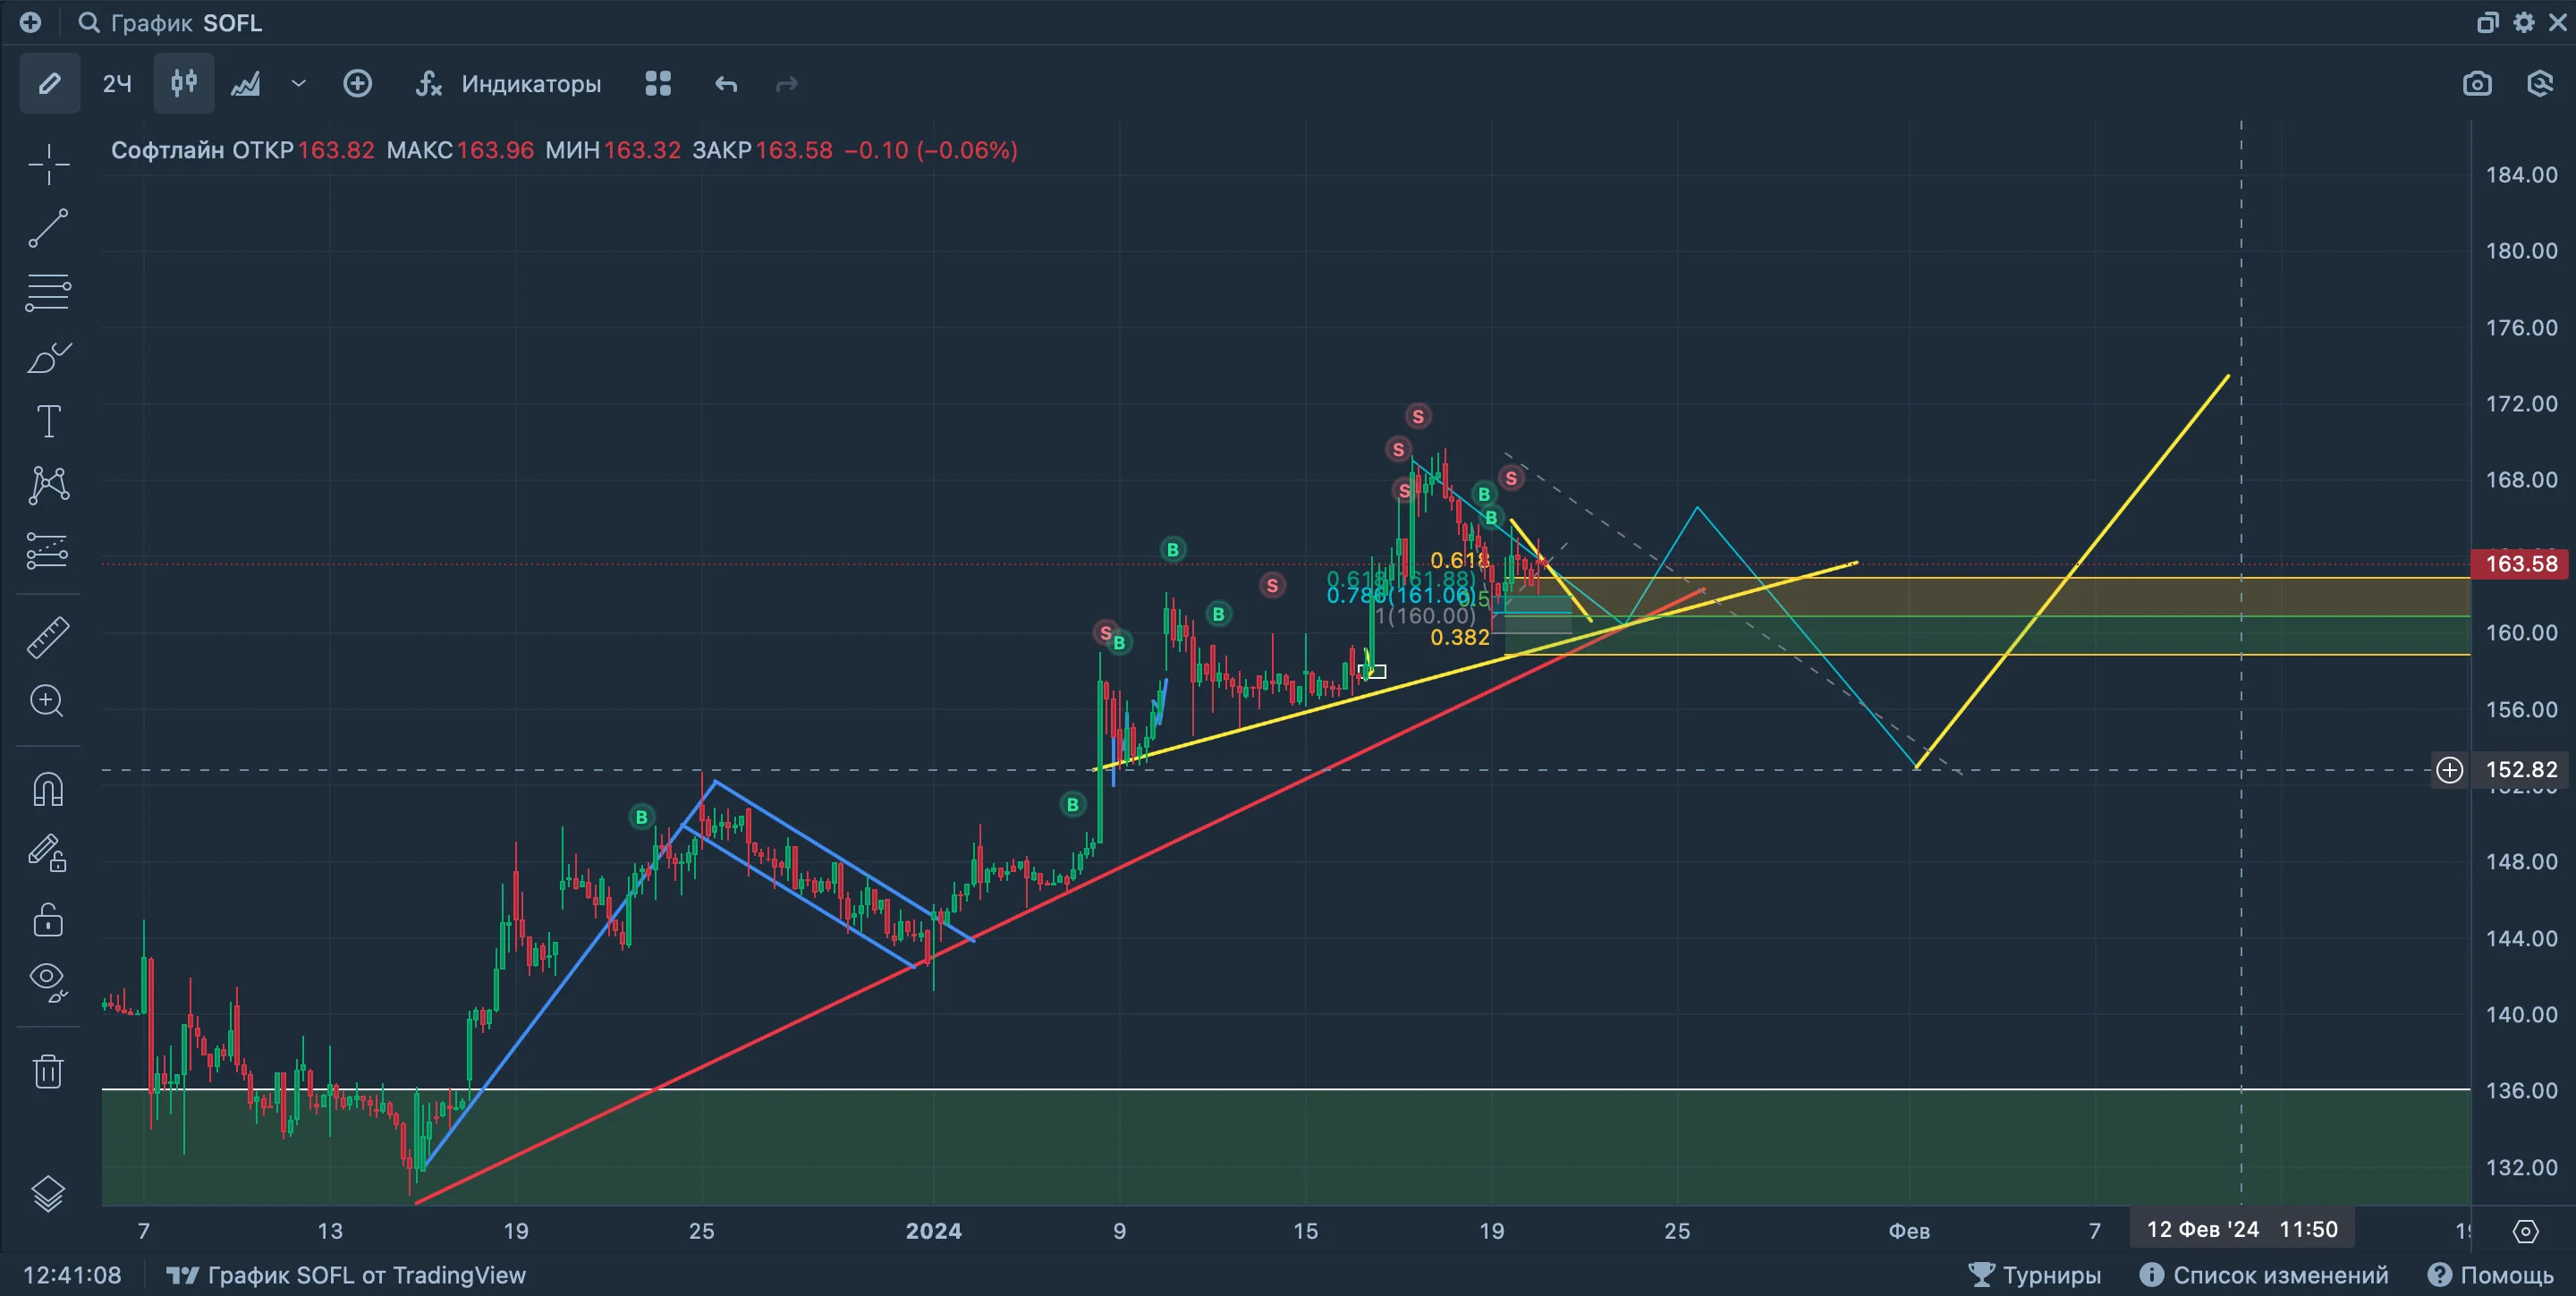Select the 0.786(161.06) Fibonacci level label
This screenshot has width=2576, height=1296.
point(1400,596)
